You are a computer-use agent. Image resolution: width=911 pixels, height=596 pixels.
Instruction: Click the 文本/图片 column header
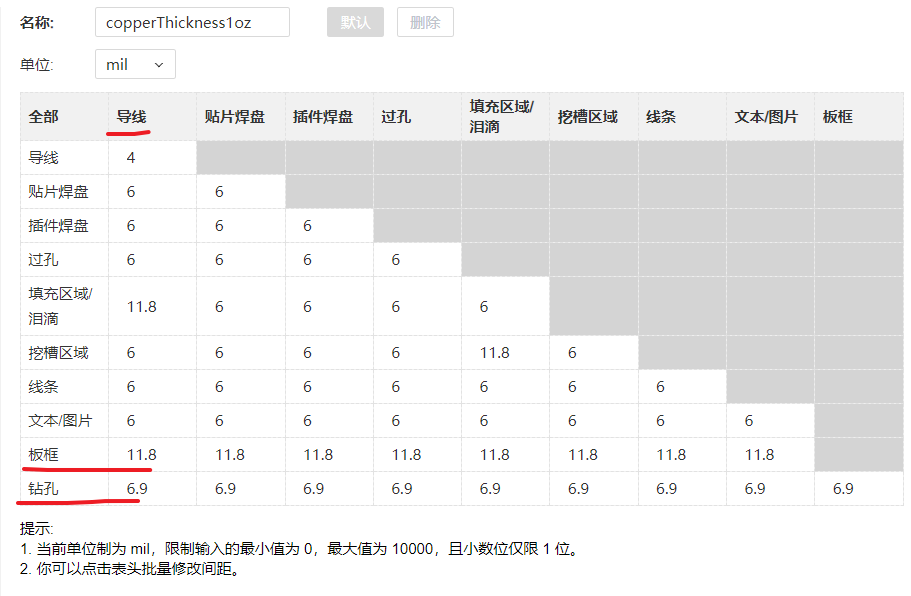[x=770, y=117]
